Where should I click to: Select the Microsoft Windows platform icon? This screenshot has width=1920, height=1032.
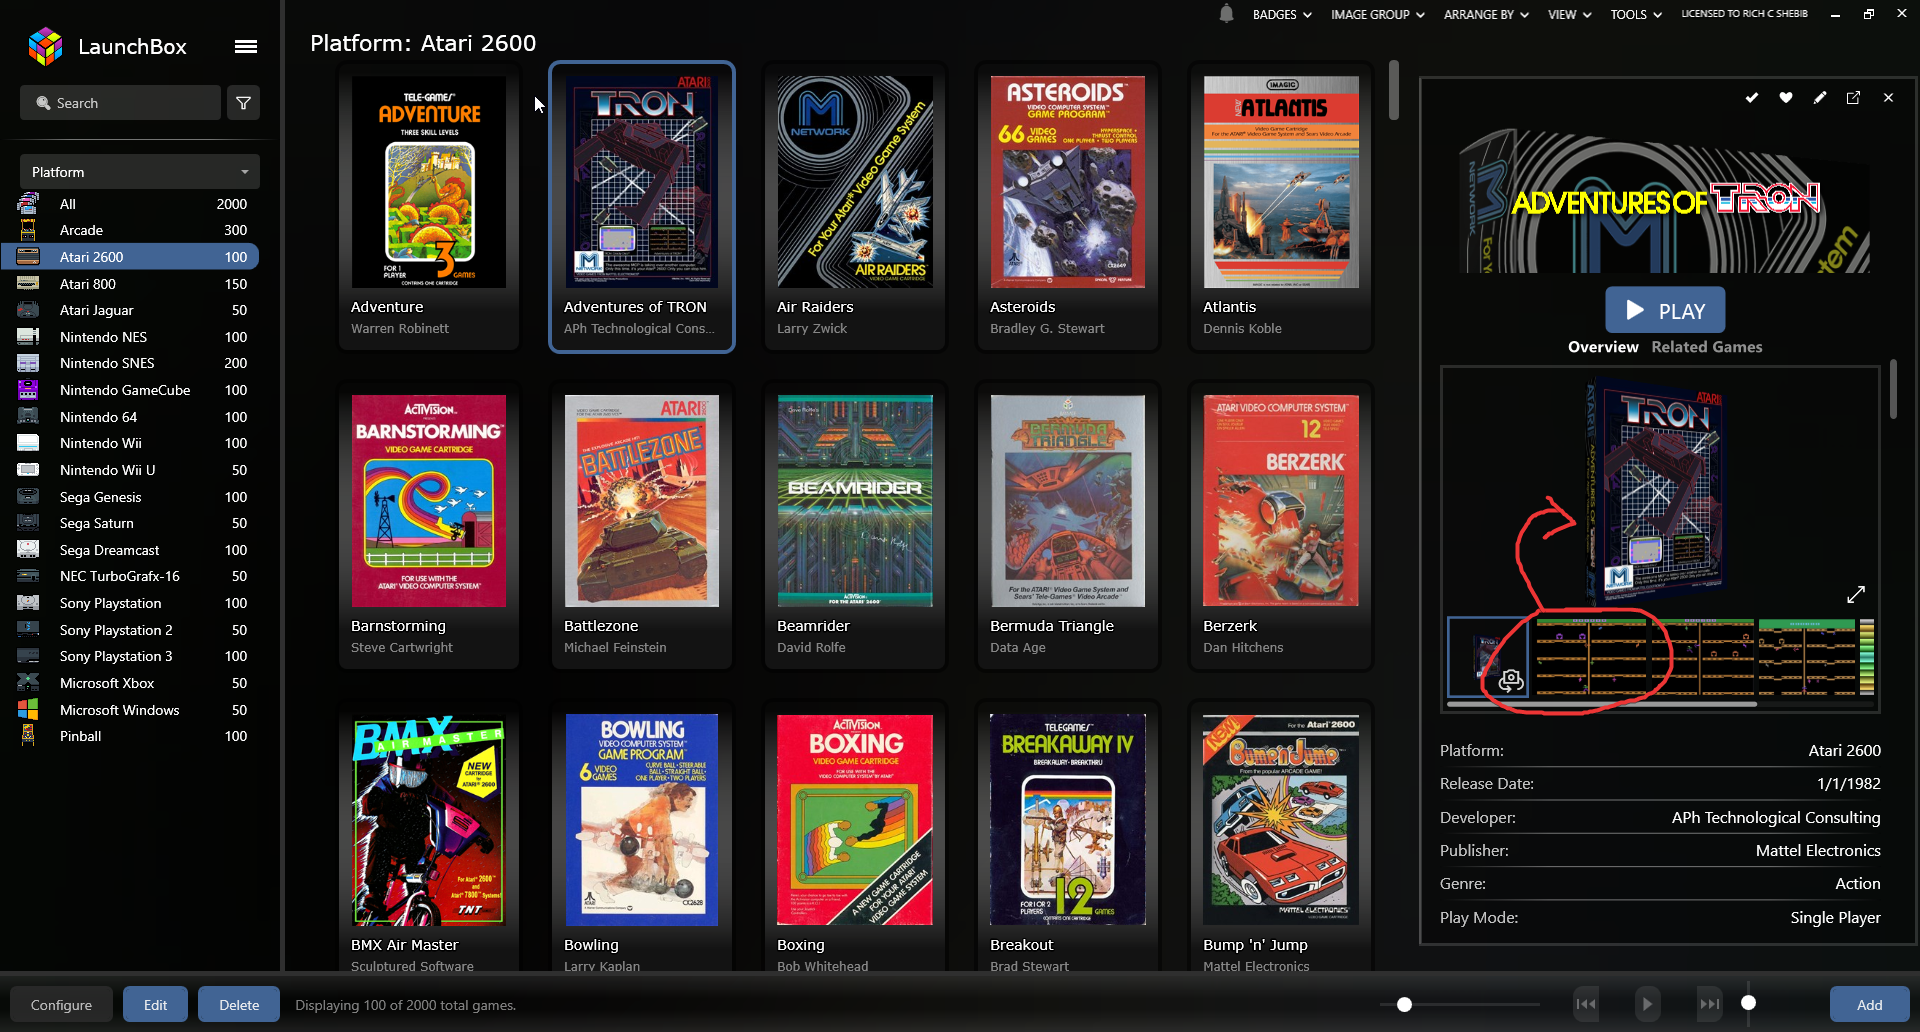click(x=28, y=710)
